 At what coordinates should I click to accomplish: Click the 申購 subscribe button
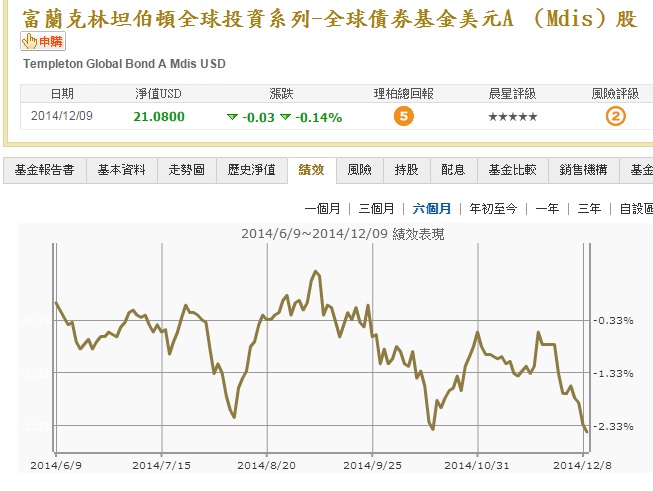[x=43, y=42]
